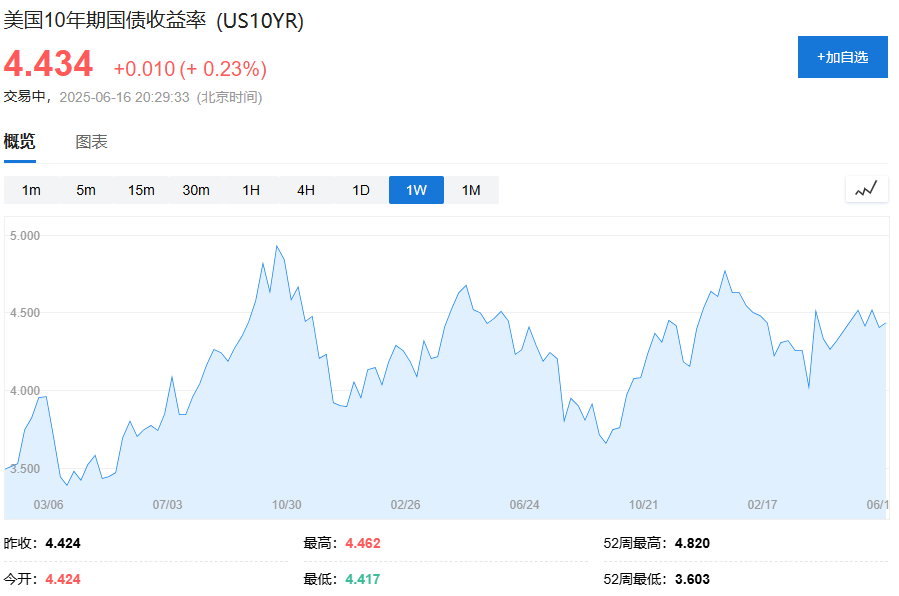The width and height of the screenshot is (899, 596).
Task: Click the 52周最高 value 4.820
Action: coord(692,543)
